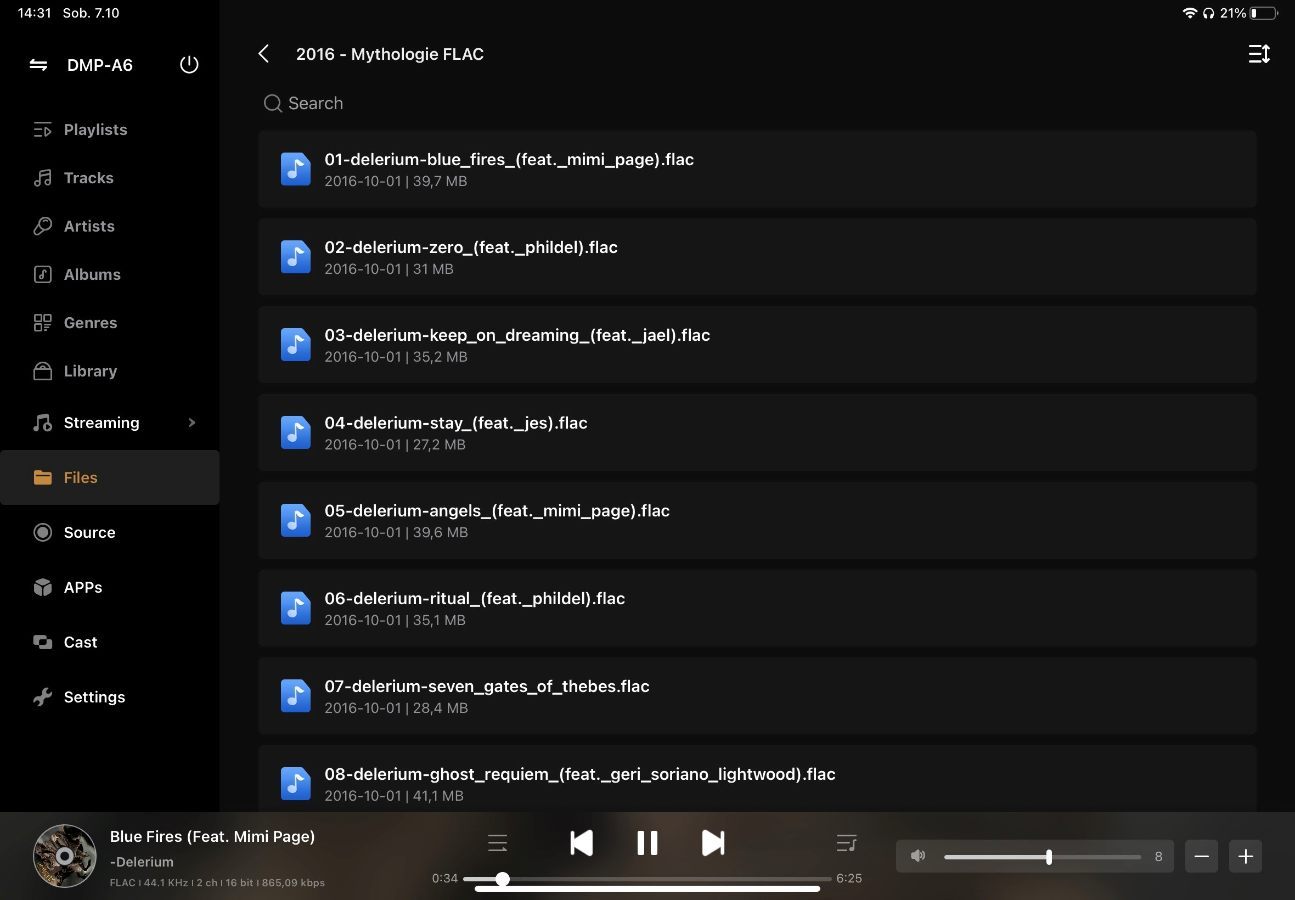Screen dimensions: 1295x900
Task: Play 03-delerium-keep_on_dreaming file
Action: [757, 345]
